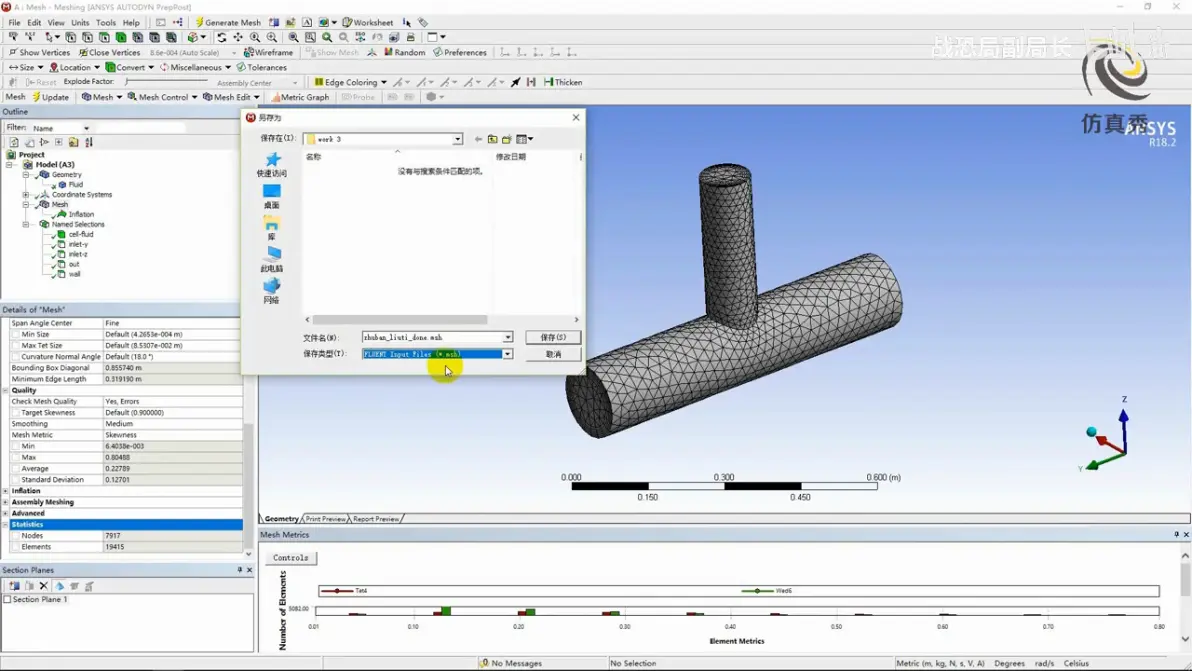This screenshot has height=671, width=1192.
Task: Click the Tolerances toolbar item
Action: coord(262,67)
